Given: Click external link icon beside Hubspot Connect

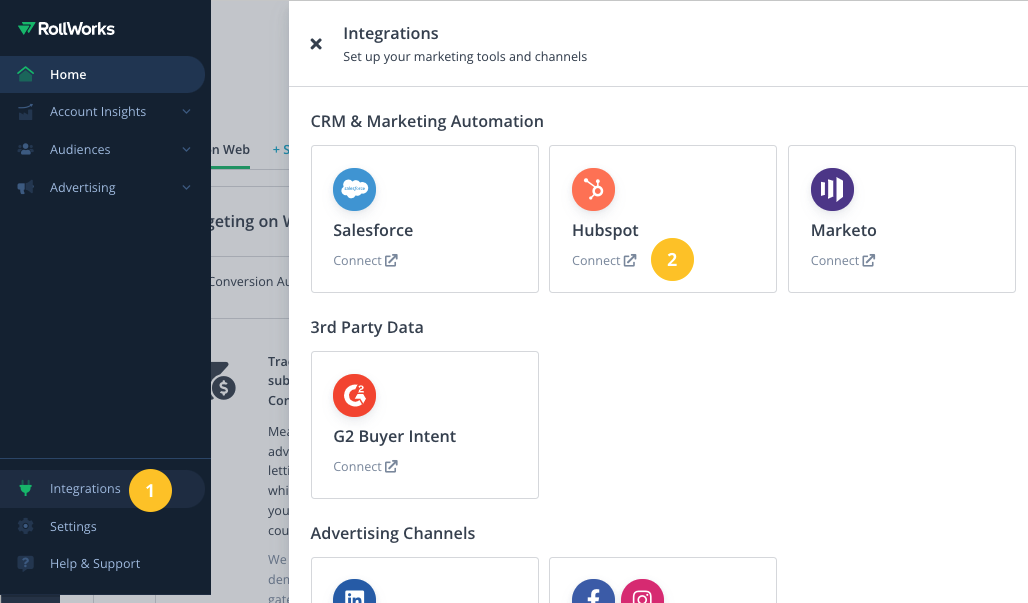Looking at the screenshot, I should point(630,260).
